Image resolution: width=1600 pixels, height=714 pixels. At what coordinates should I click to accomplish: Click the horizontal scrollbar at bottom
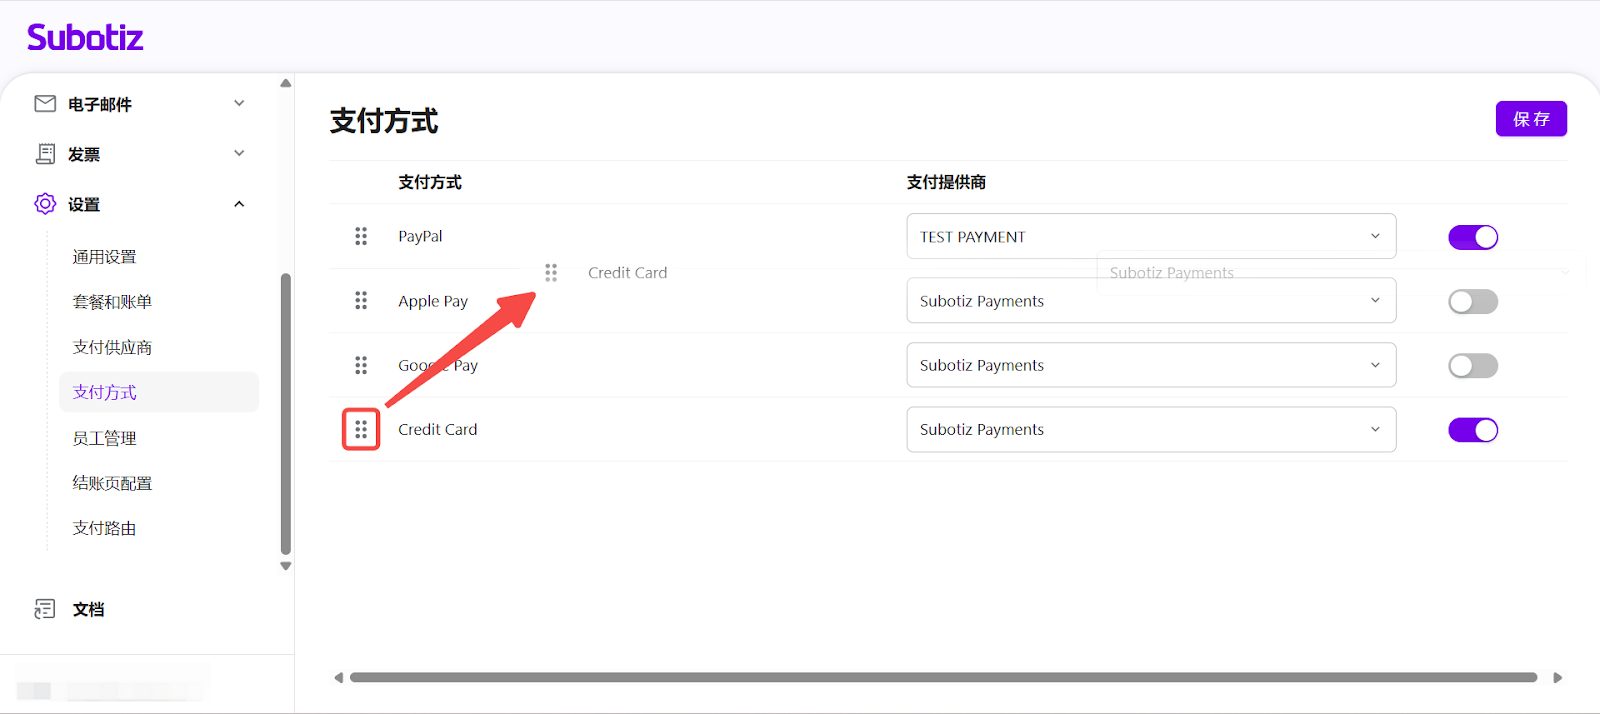pos(943,677)
